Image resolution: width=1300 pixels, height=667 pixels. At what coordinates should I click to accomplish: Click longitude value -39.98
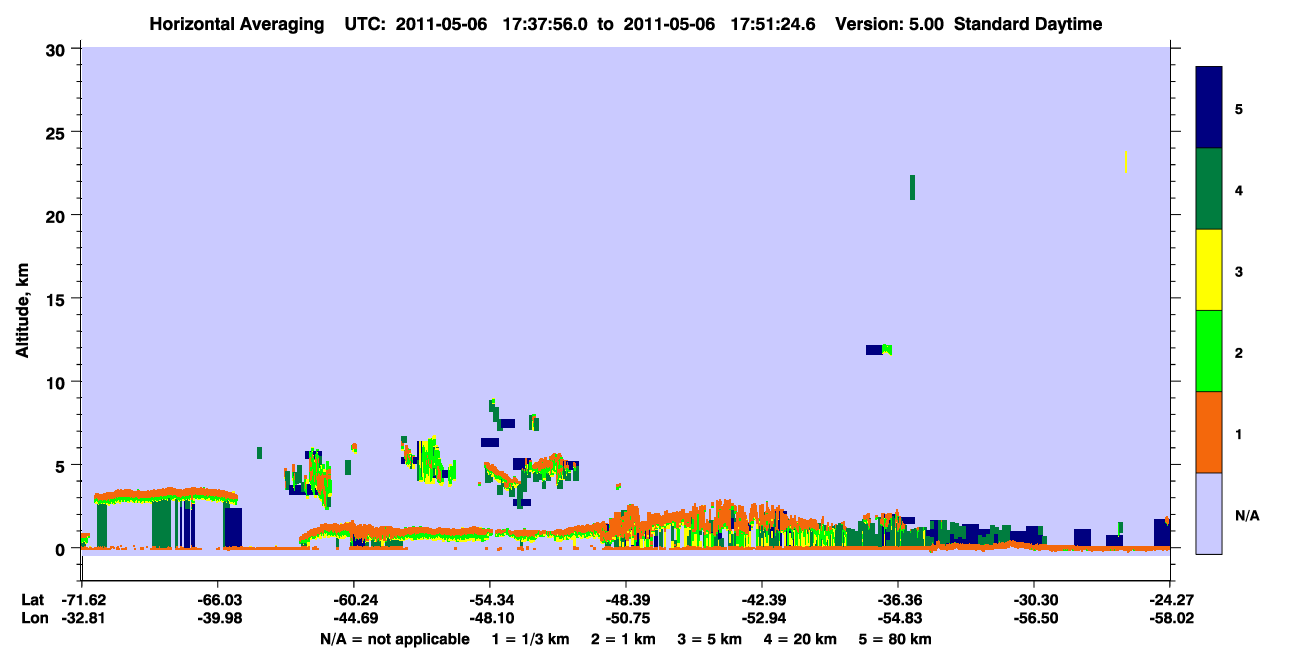click(x=218, y=619)
